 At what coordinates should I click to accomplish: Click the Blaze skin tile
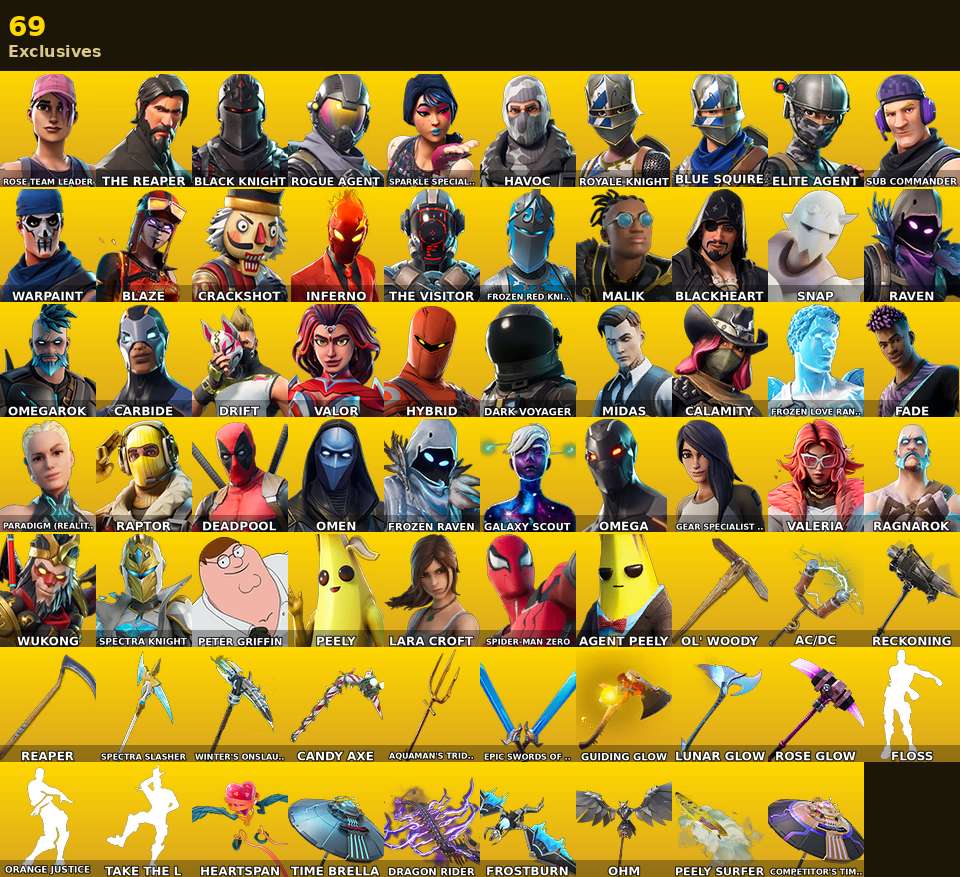pos(144,244)
